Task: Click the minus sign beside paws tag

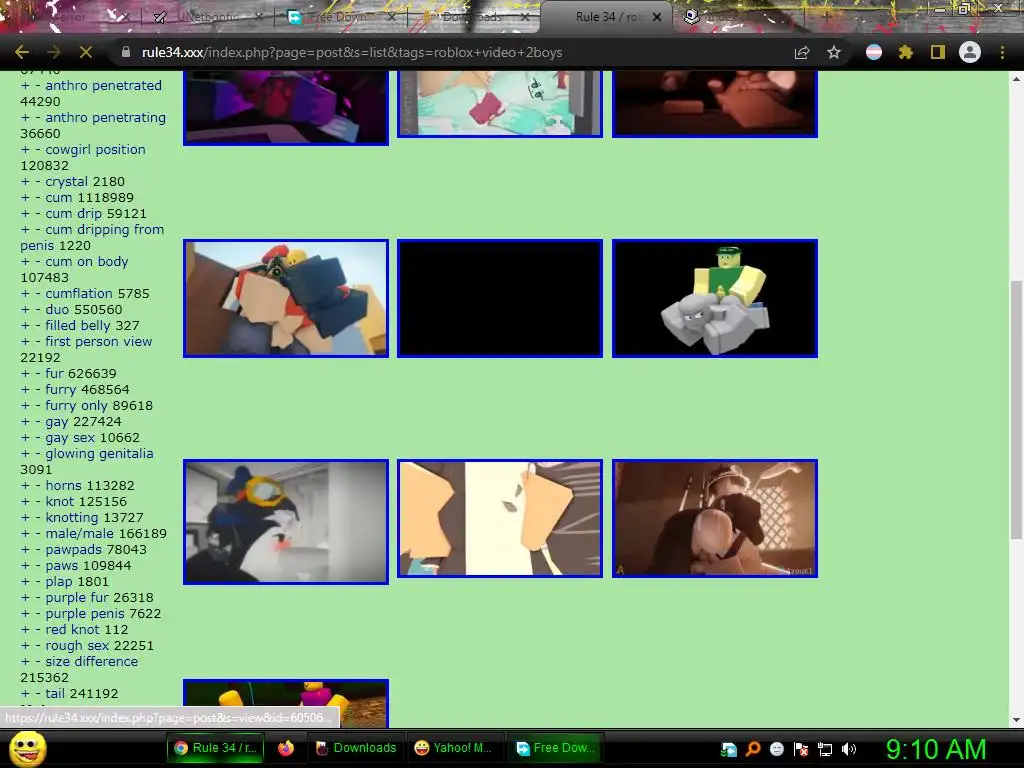Action: pyautogui.click(x=38, y=566)
